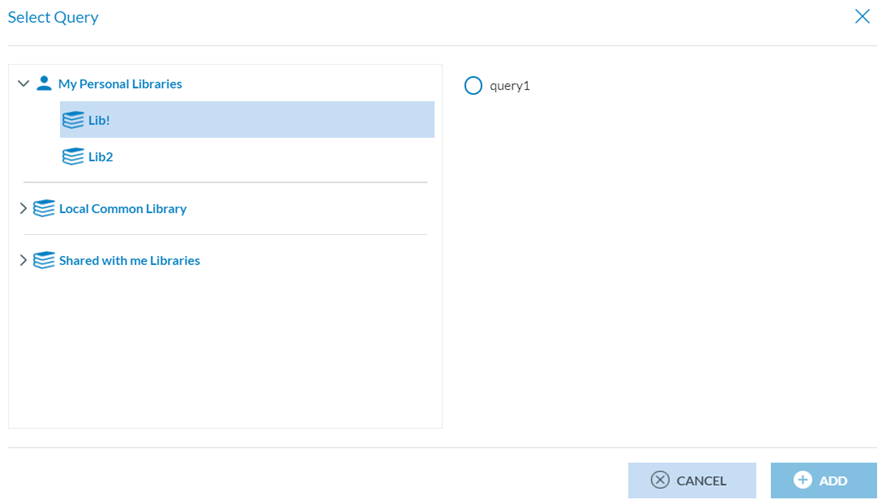The image size is (886, 504).
Task: Click the circled X icon on Cancel
Action: 660,480
